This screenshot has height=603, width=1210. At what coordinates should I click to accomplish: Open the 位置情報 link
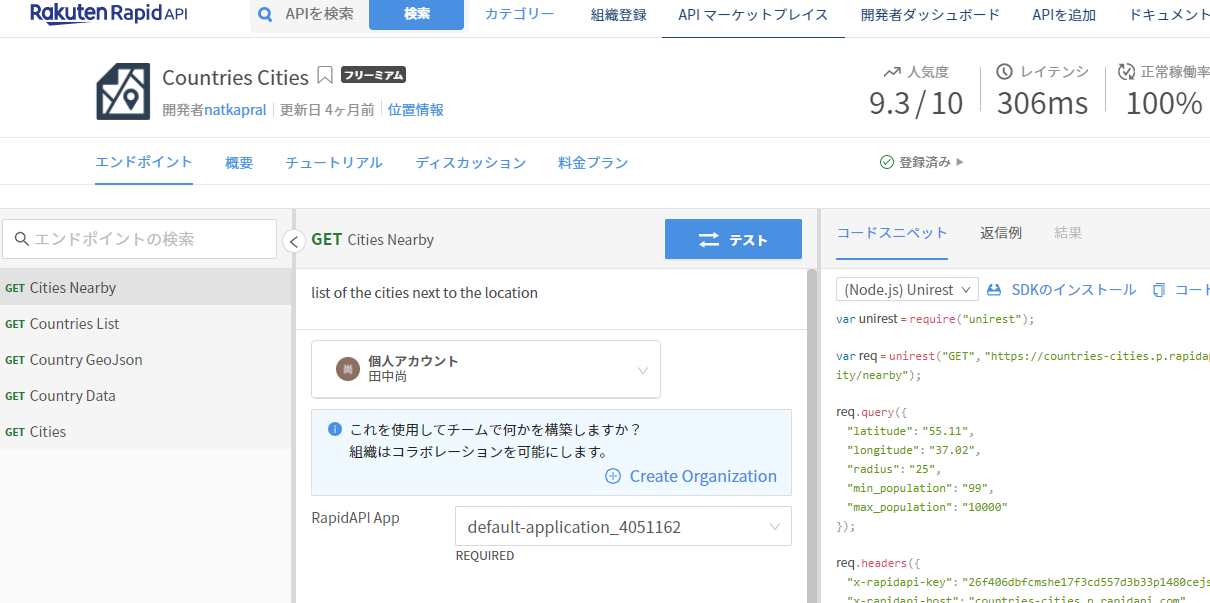416,110
